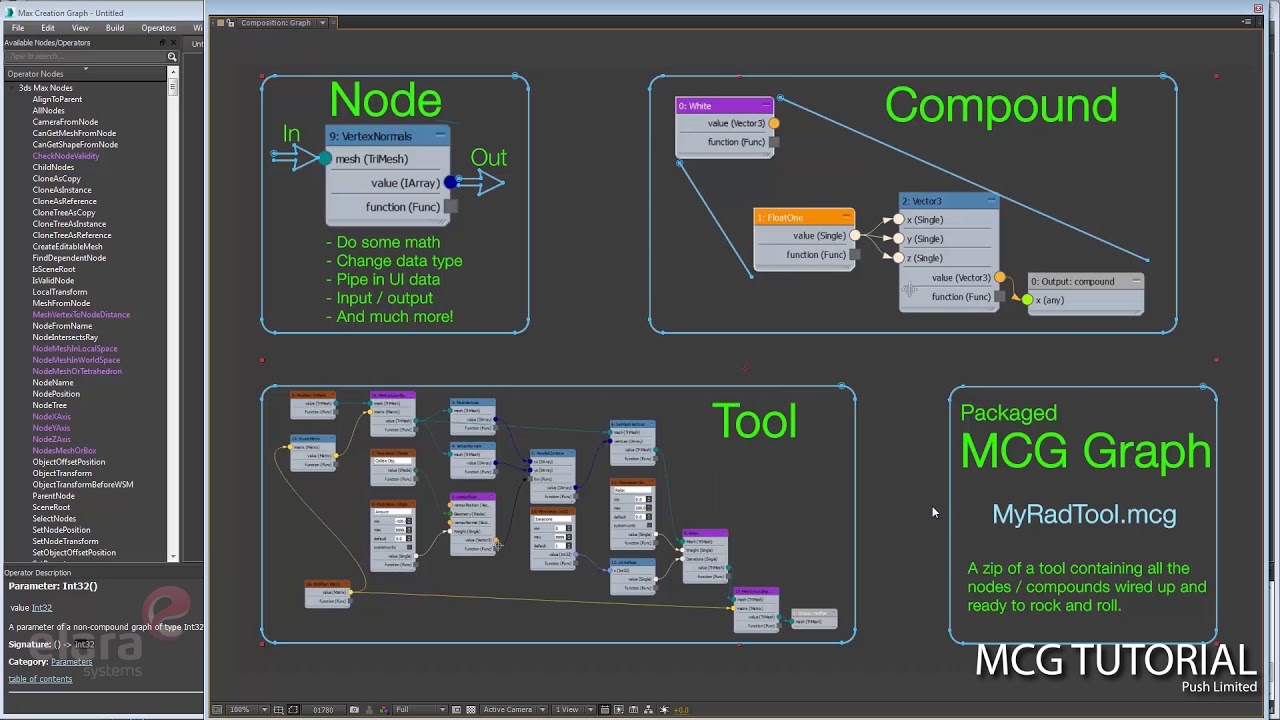
Task: Open the Active Camera dropdown
Action: 514,710
